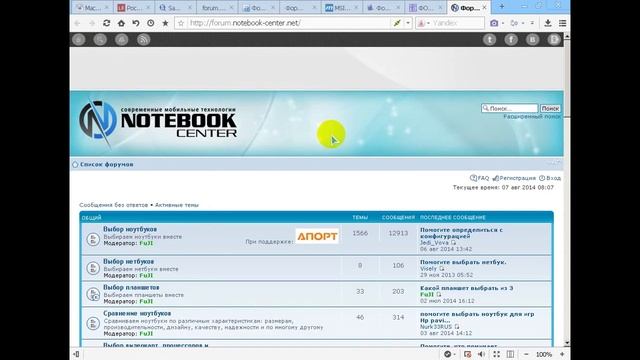
Task: Close the active 'Фор...' tab
Action: (x=484, y=7)
